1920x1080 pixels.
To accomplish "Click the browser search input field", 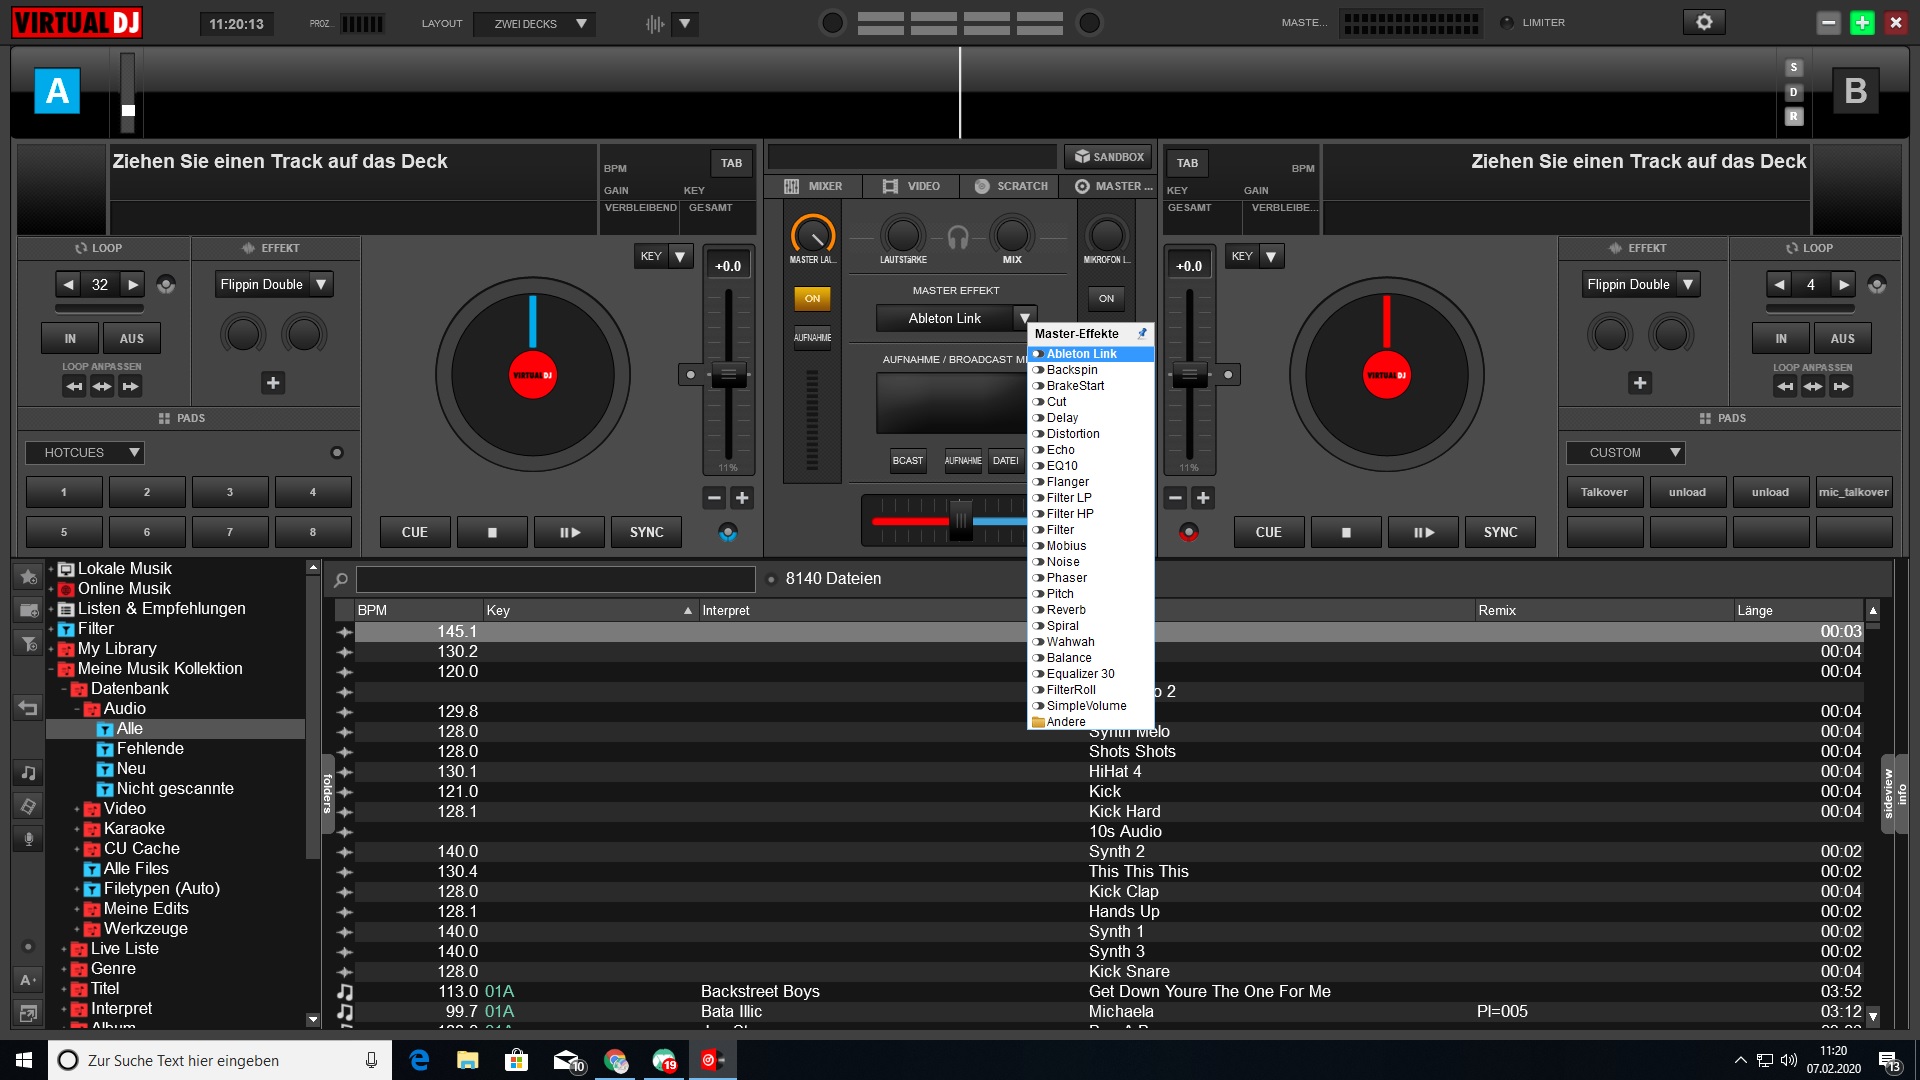I will [x=556, y=579].
